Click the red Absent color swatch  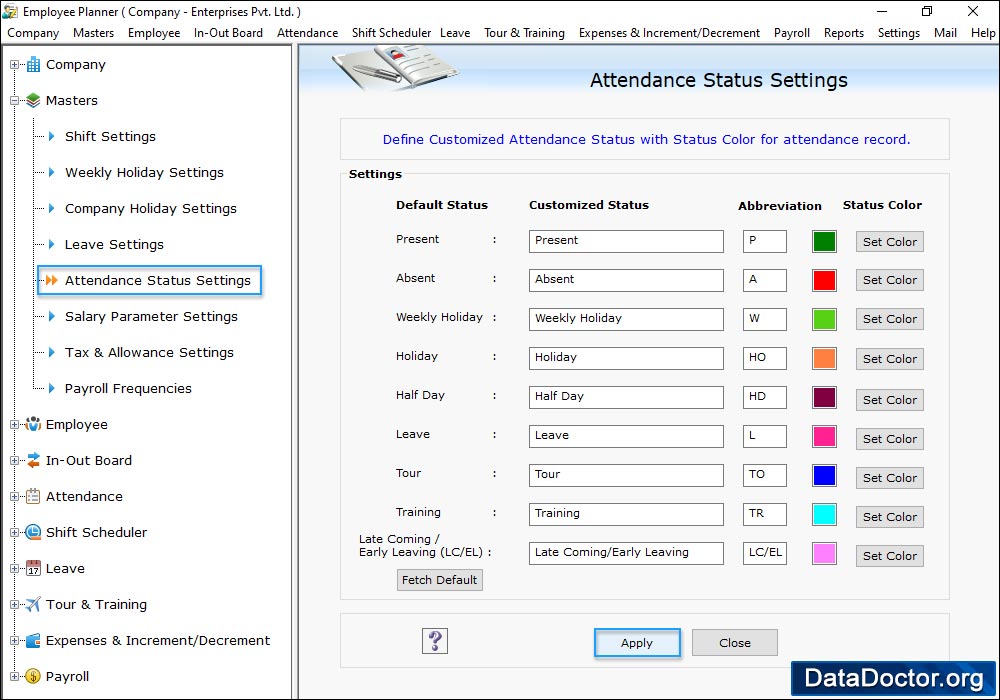(x=824, y=281)
